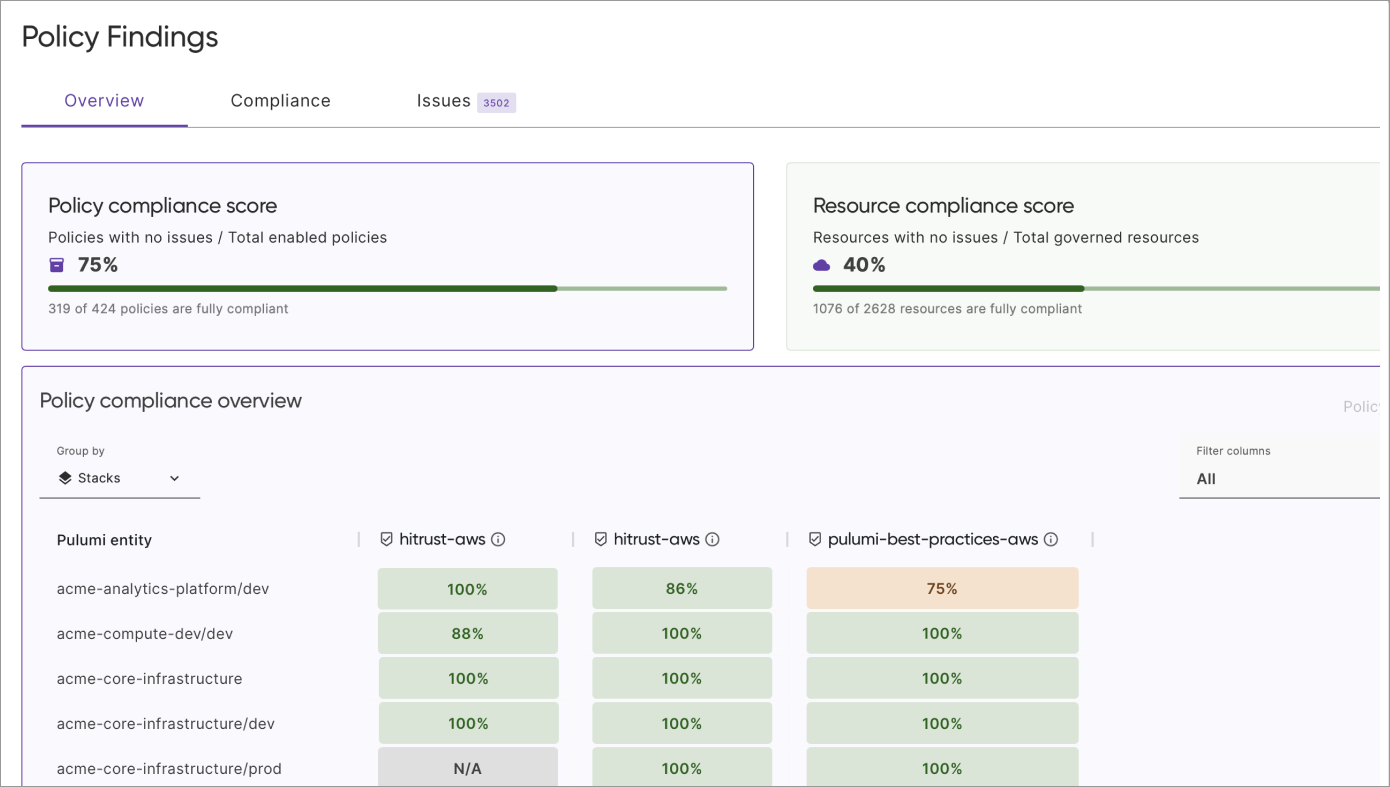Select the N/A cell for acme-core-infrastructure/prod
Image resolution: width=1390 pixels, height=787 pixels.
click(467, 767)
